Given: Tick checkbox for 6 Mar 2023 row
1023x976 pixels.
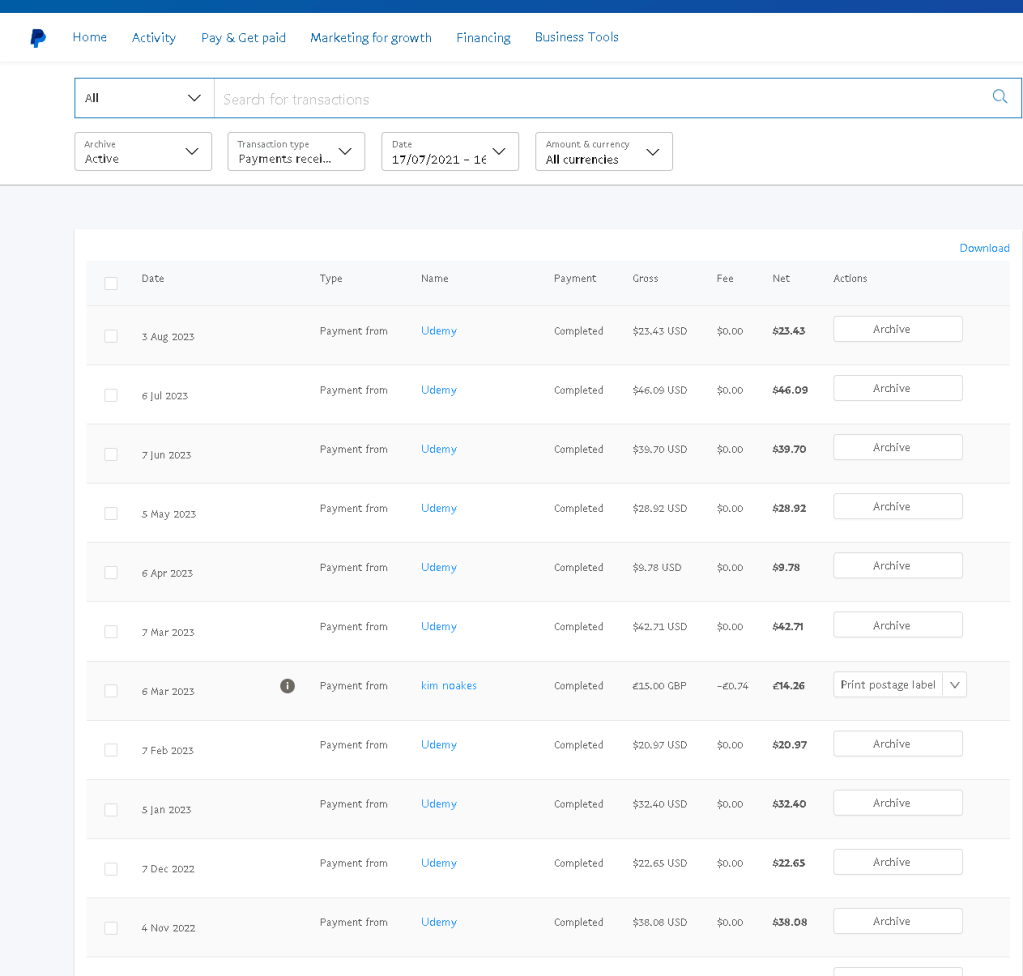Looking at the screenshot, I should 111,690.
